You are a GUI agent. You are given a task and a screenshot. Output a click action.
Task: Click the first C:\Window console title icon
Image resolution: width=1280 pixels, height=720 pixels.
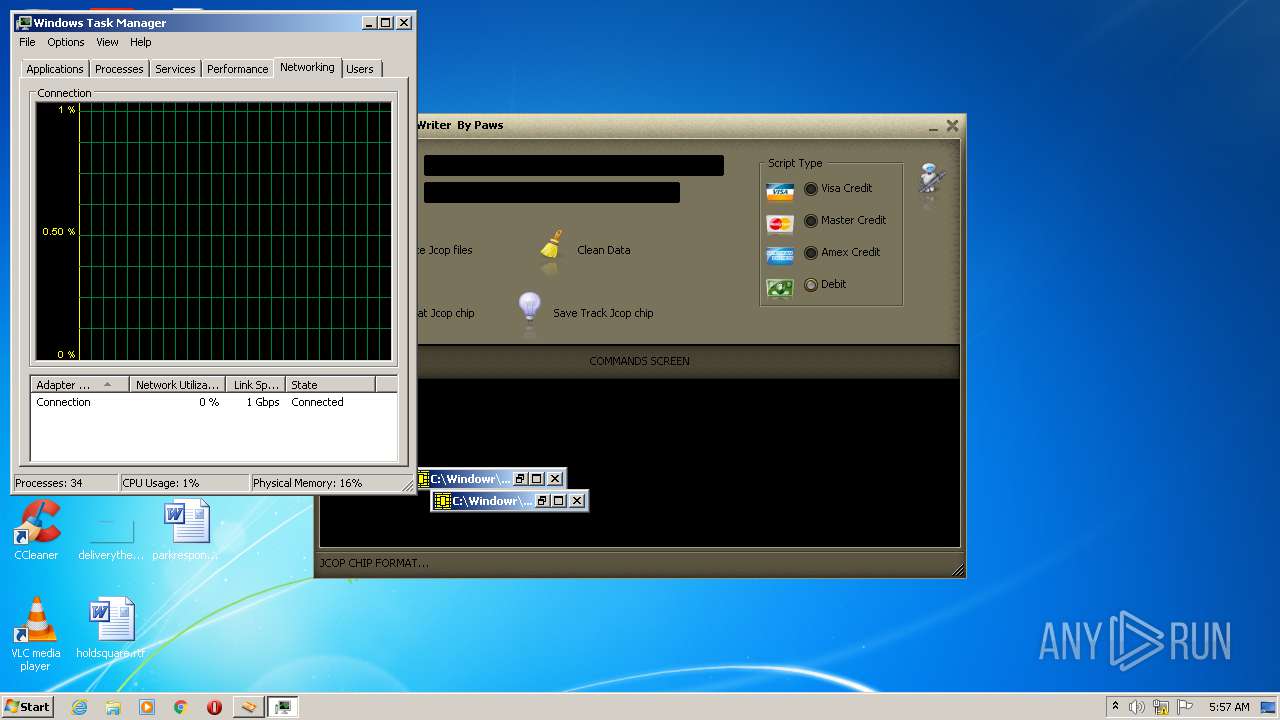424,479
